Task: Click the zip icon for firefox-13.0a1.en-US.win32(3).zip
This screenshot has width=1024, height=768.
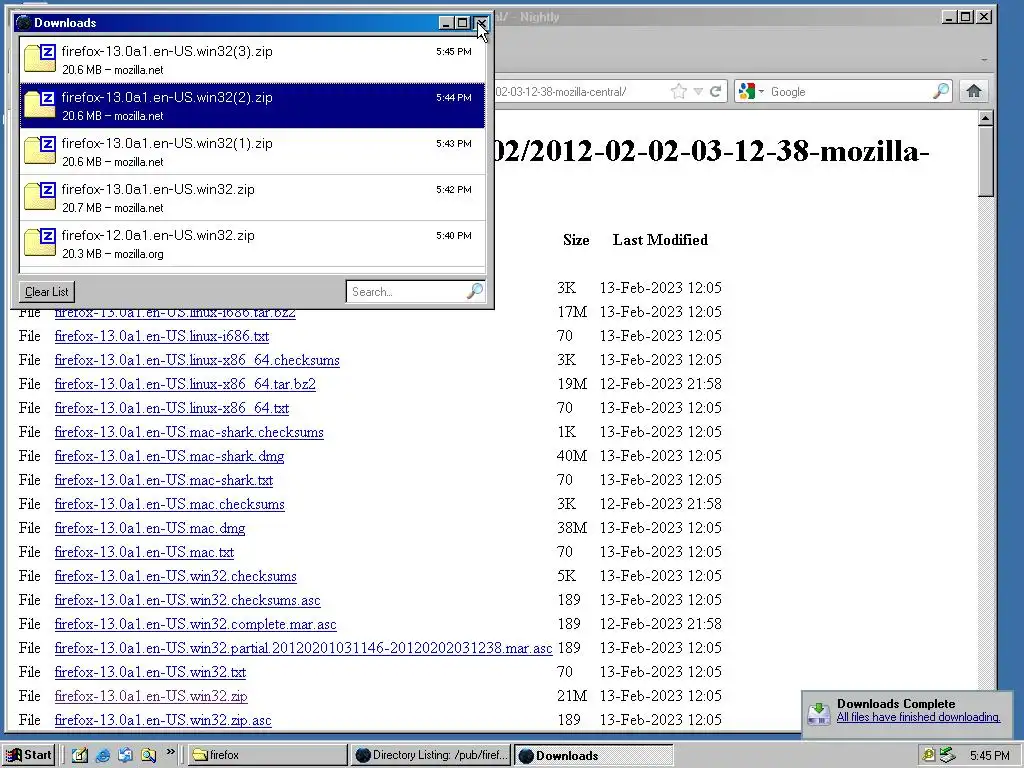Action: point(40,58)
